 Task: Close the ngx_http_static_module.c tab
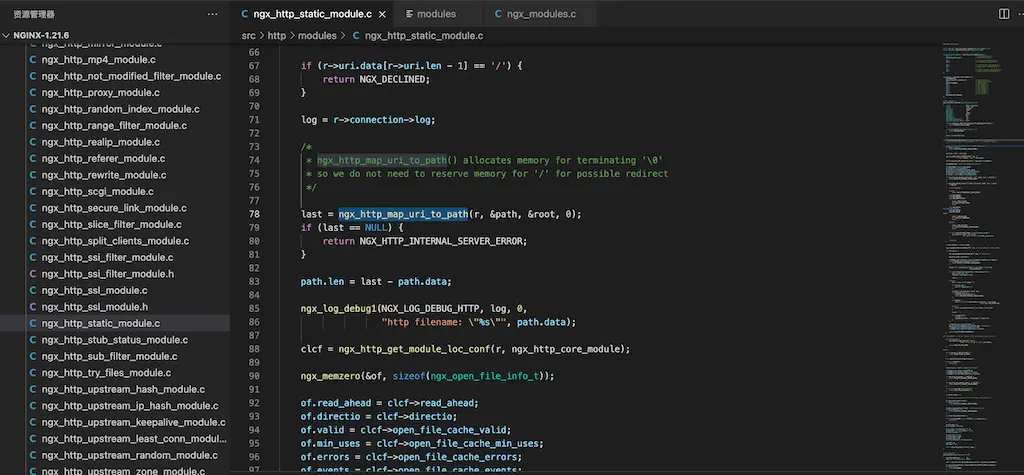[381, 14]
